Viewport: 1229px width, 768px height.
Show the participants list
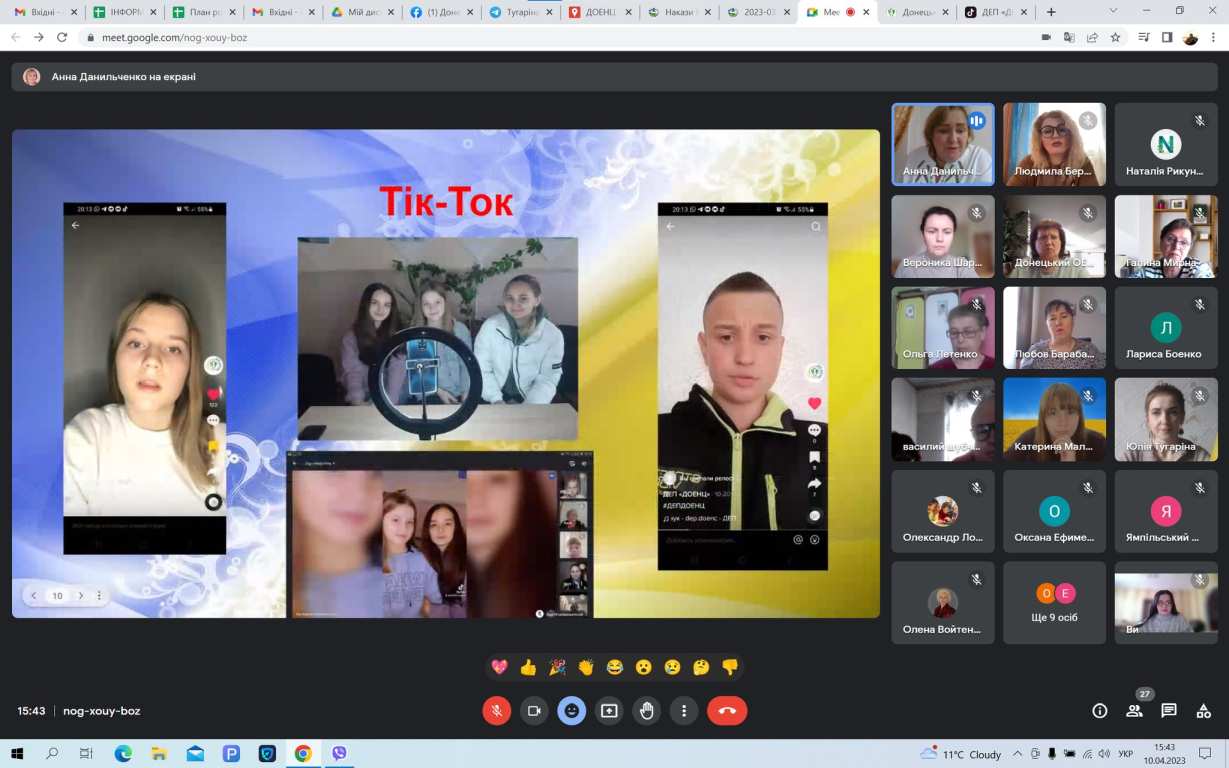point(1134,711)
